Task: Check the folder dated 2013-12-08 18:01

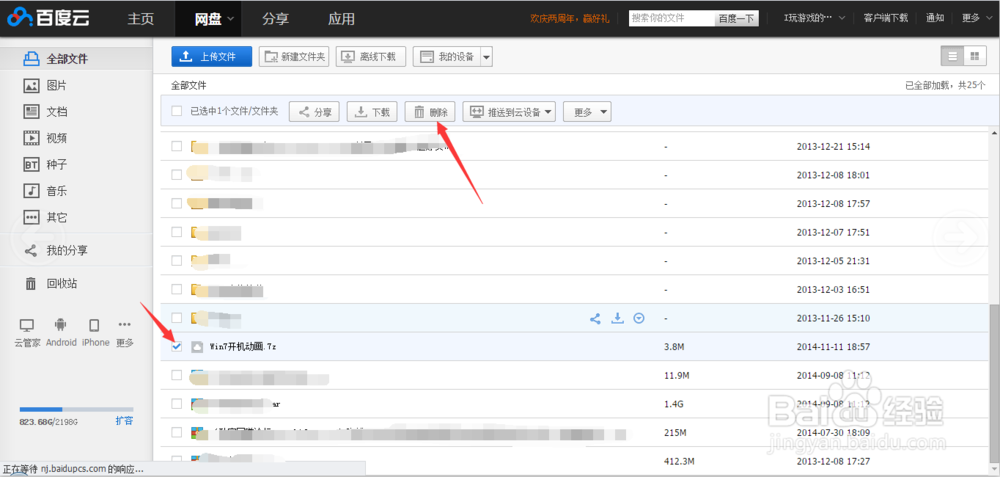Action: (177, 175)
